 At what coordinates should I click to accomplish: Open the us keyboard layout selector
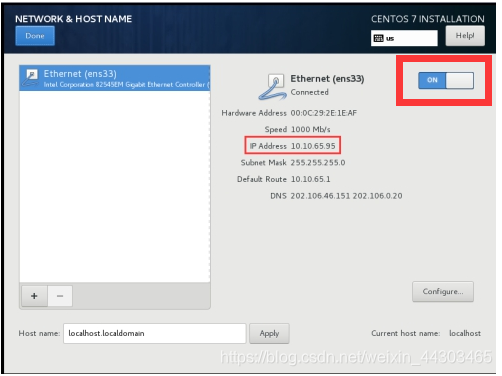click(404, 38)
